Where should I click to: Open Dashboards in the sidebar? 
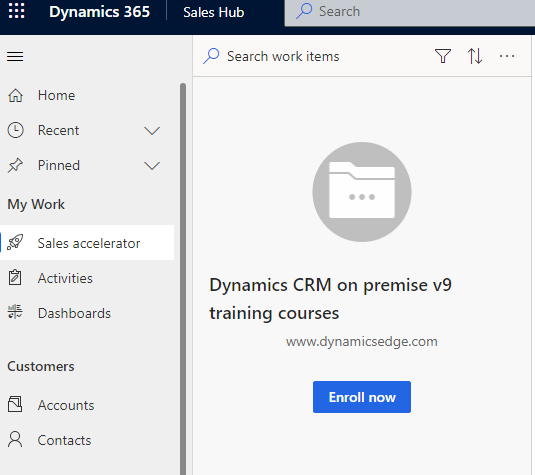(87, 313)
